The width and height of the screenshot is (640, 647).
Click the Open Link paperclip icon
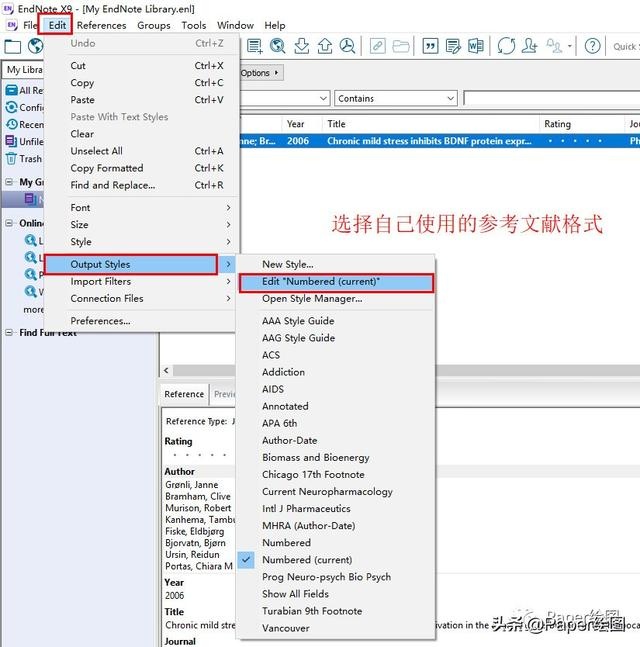378,46
